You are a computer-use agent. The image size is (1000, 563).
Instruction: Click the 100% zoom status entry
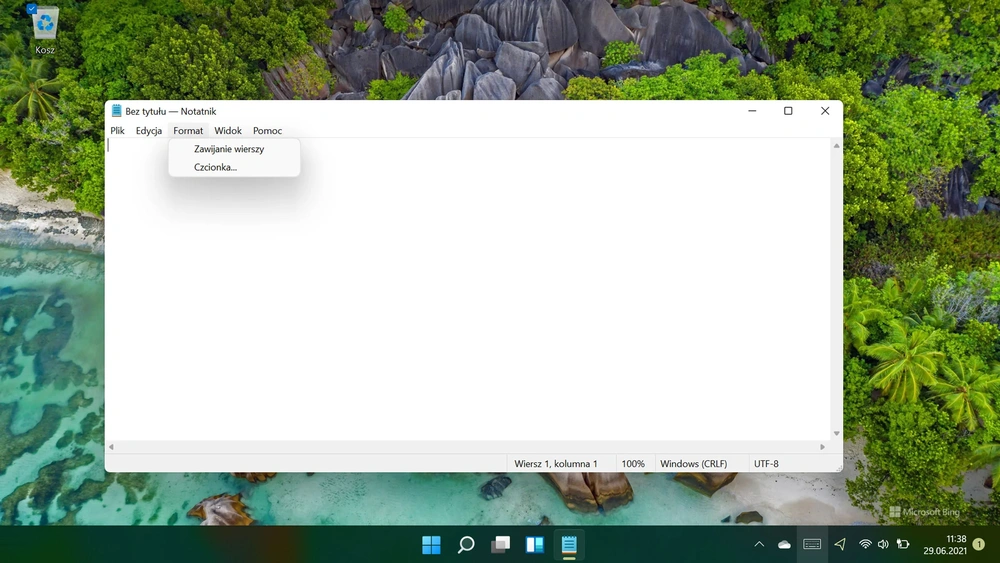[633, 464]
